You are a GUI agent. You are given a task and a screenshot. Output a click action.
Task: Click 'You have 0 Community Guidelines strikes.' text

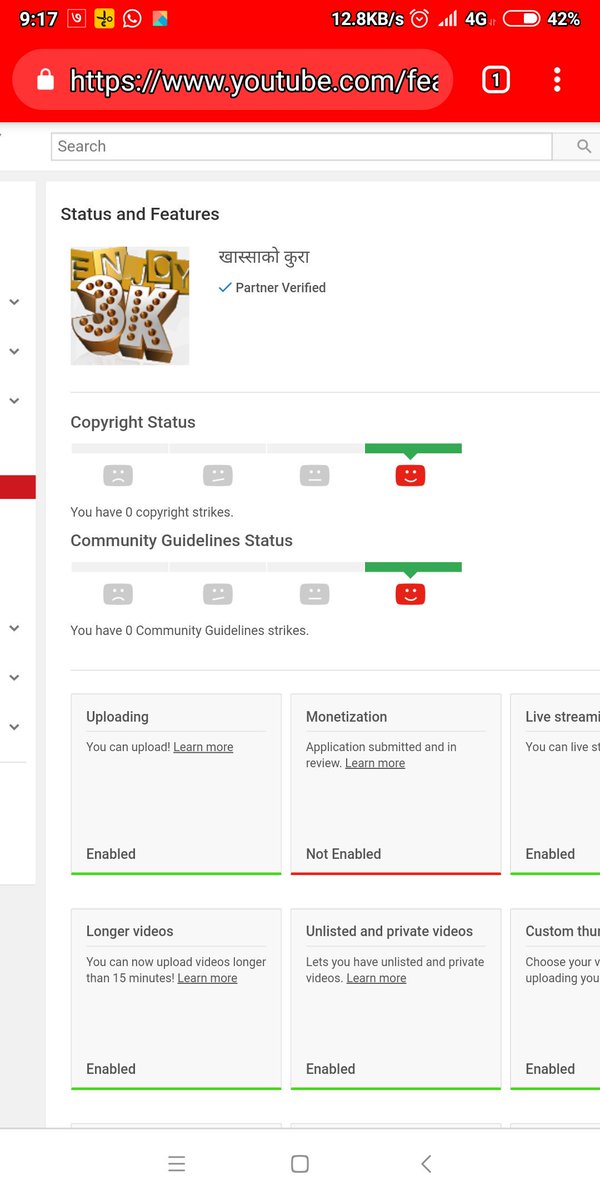click(x=190, y=631)
